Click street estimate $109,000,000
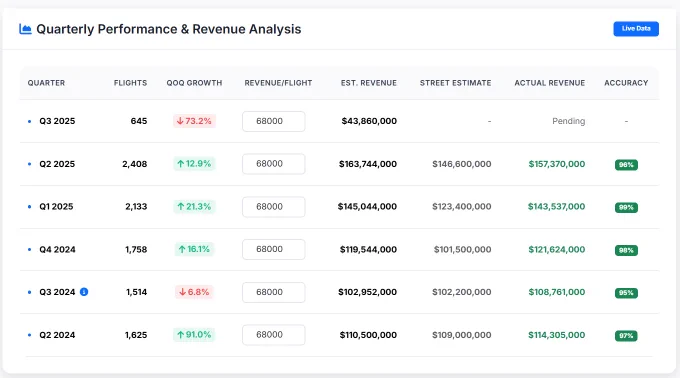Screen dimensions: 680x378 click(x=462, y=335)
